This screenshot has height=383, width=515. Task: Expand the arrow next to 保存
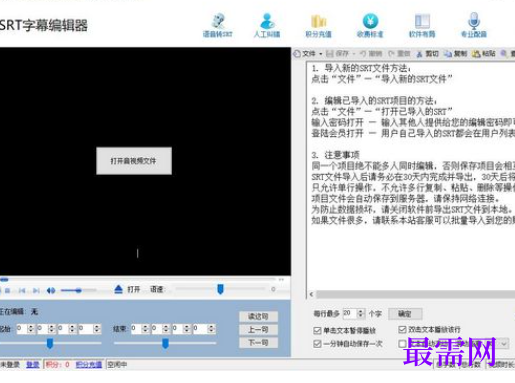coord(354,54)
